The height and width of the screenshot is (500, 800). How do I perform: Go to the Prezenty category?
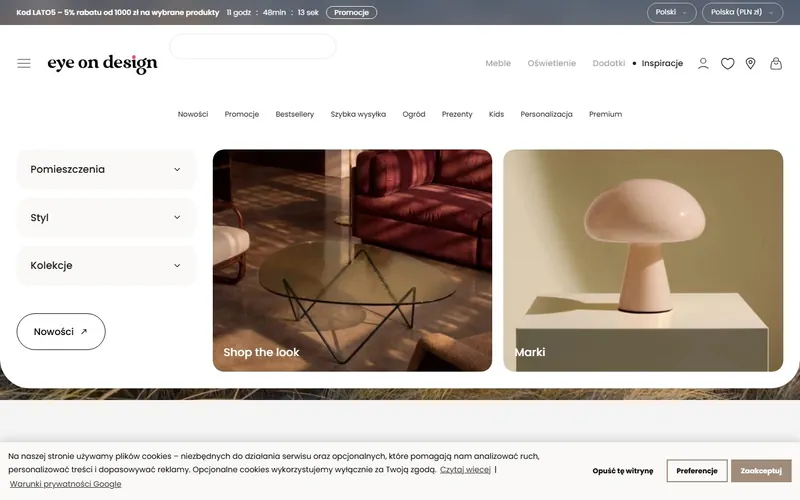tap(457, 114)
